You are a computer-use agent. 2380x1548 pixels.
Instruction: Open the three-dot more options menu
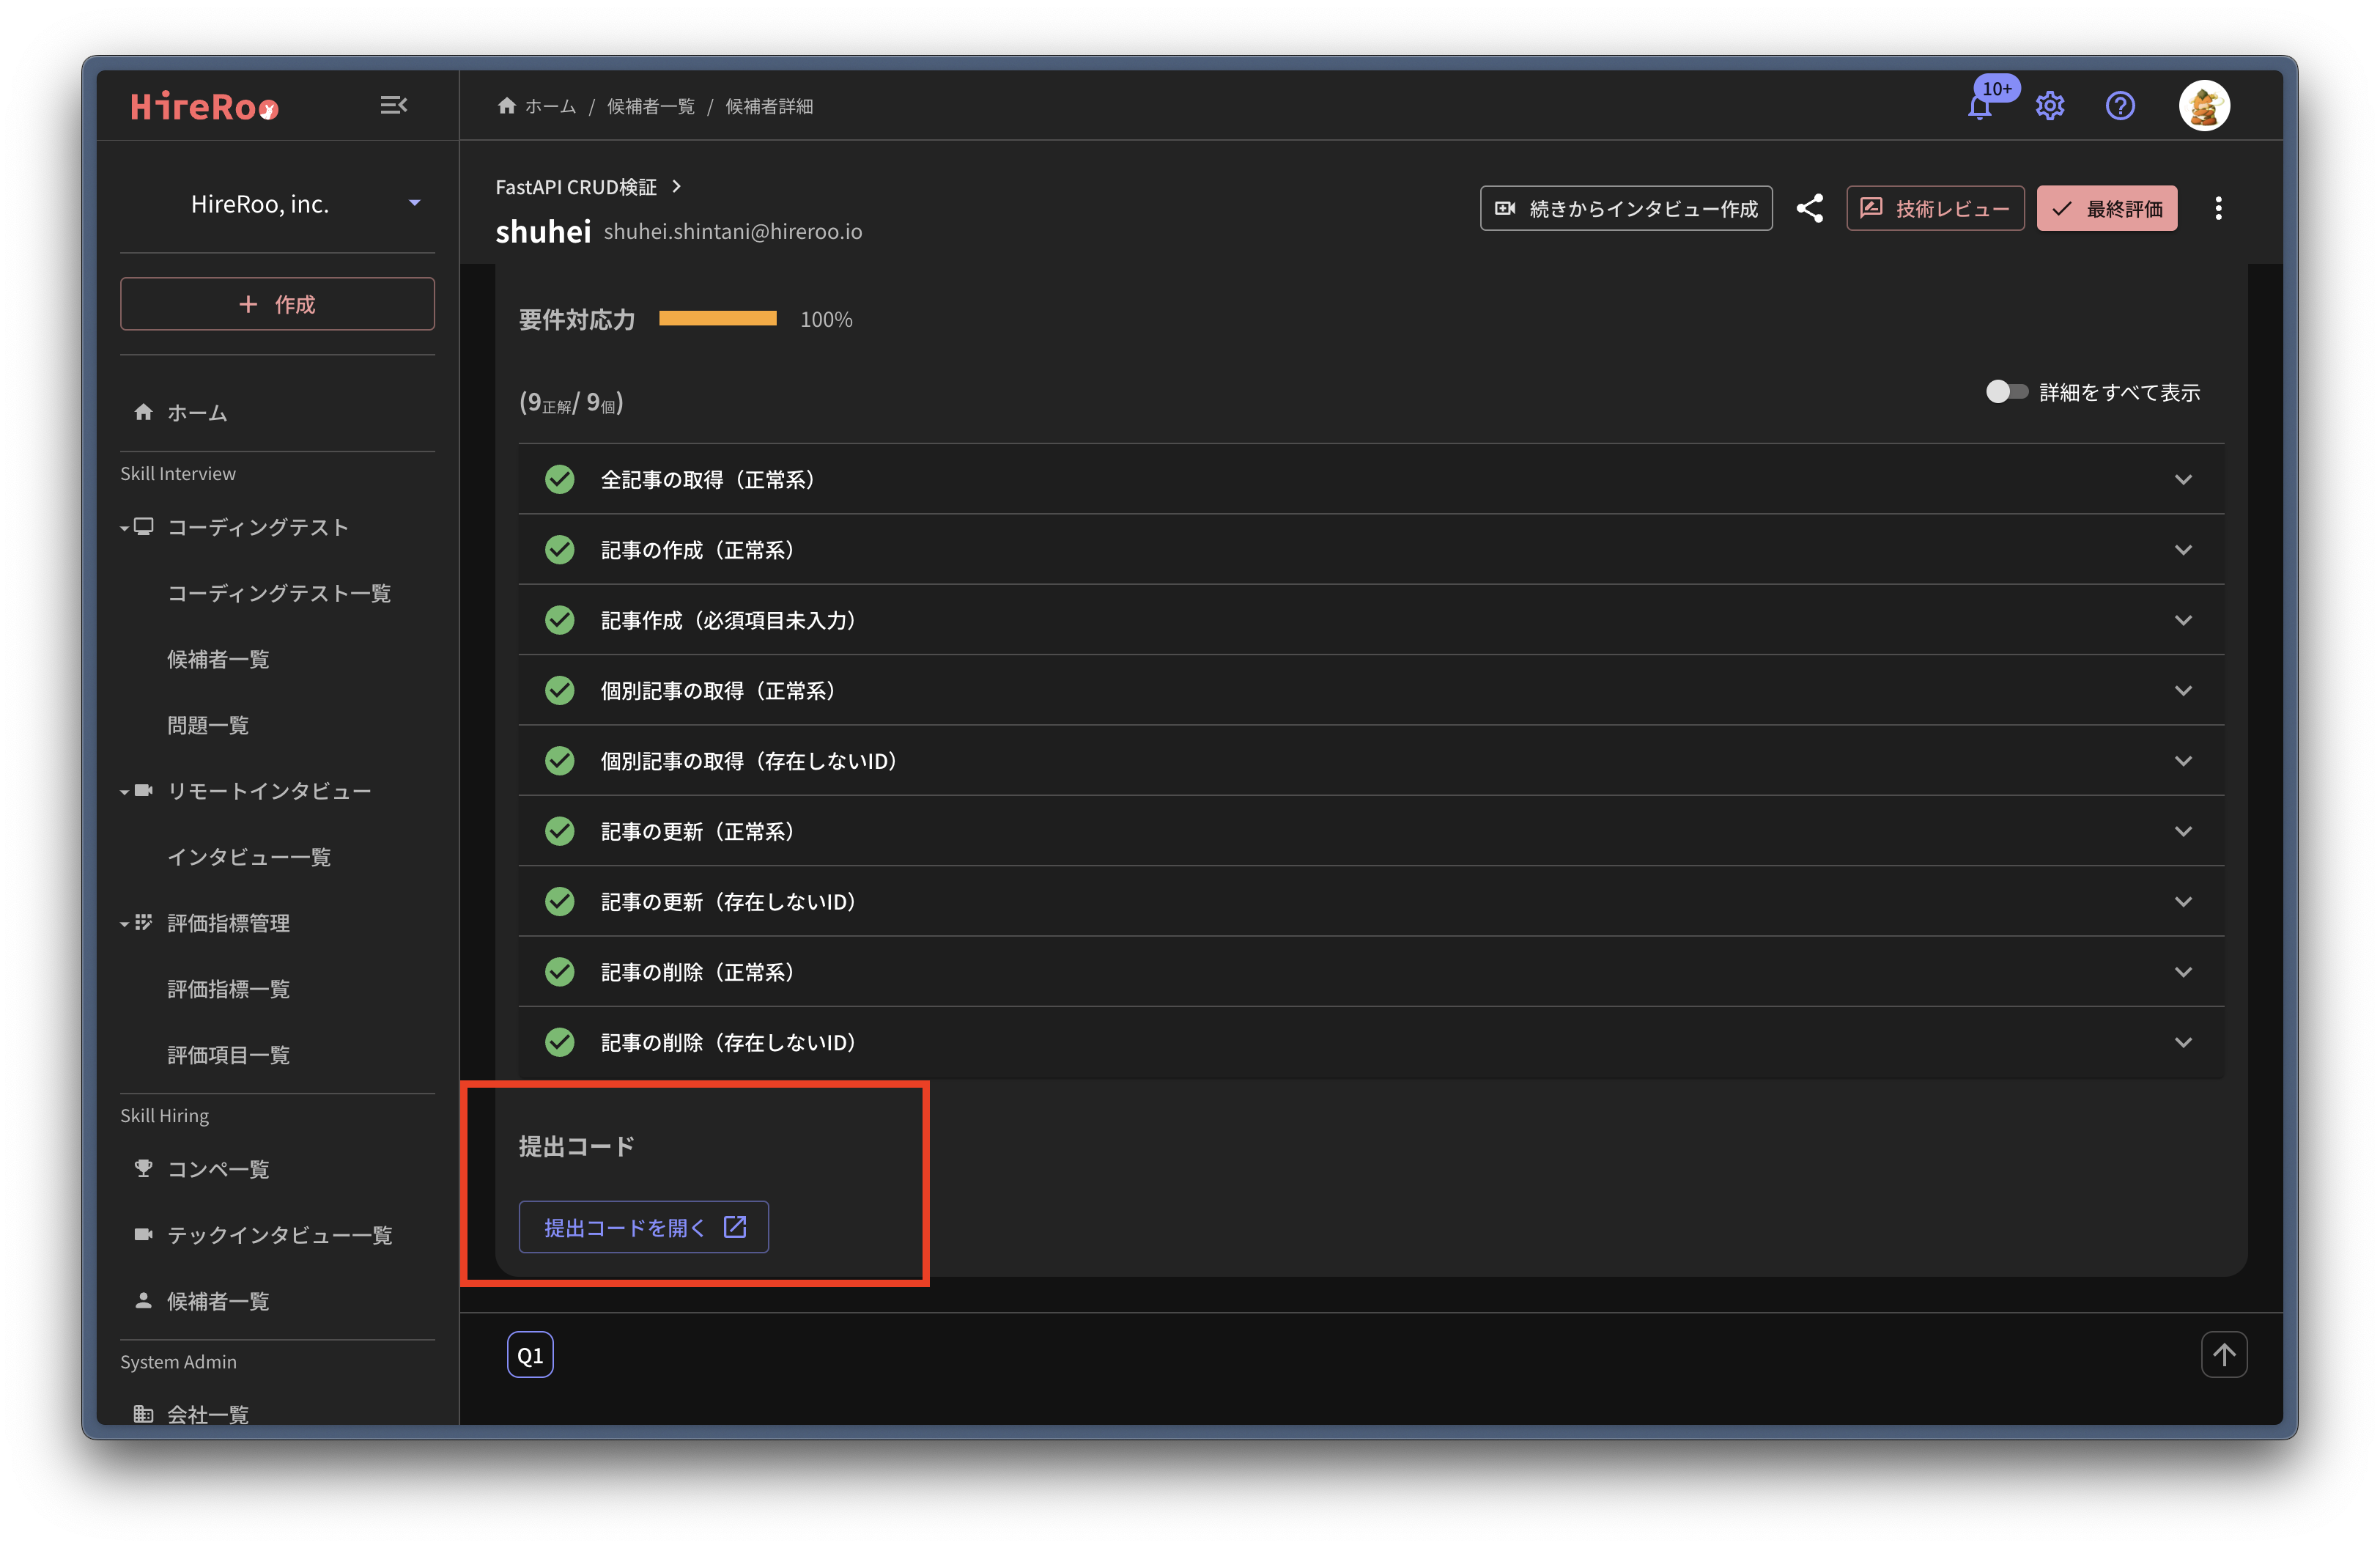tap(2218, 208)
